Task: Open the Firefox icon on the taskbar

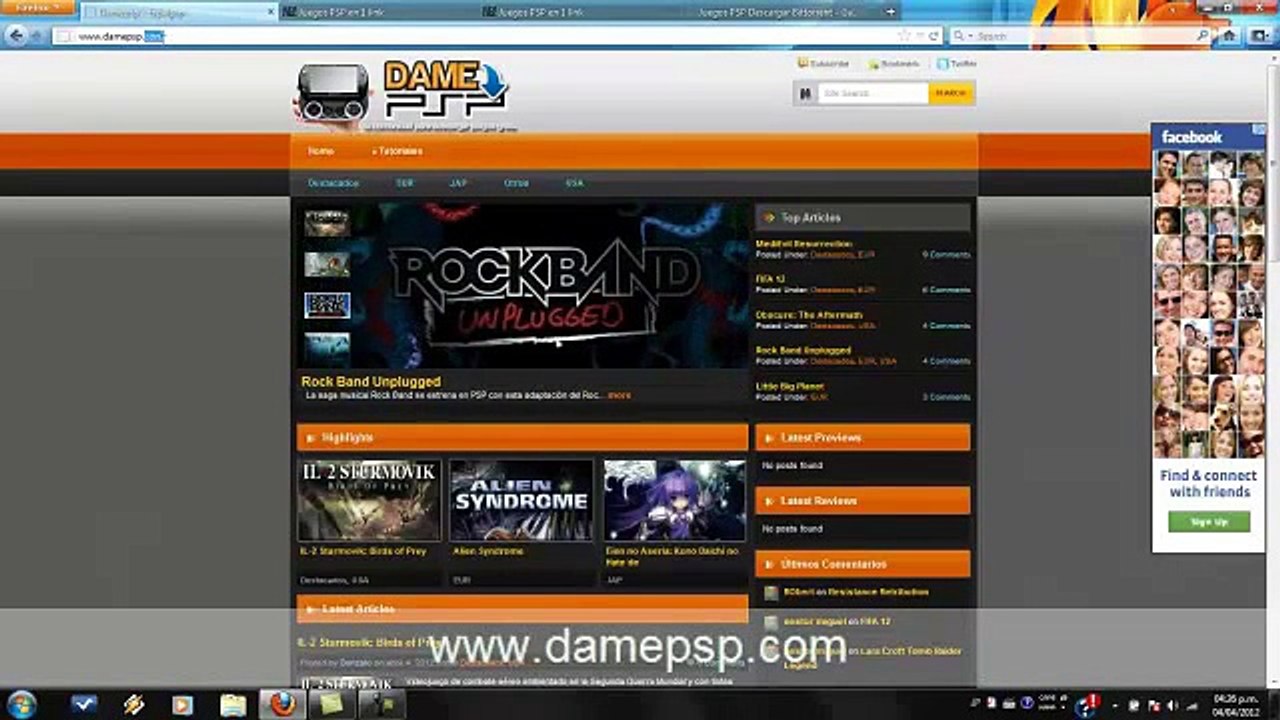Action: (283, 704)
